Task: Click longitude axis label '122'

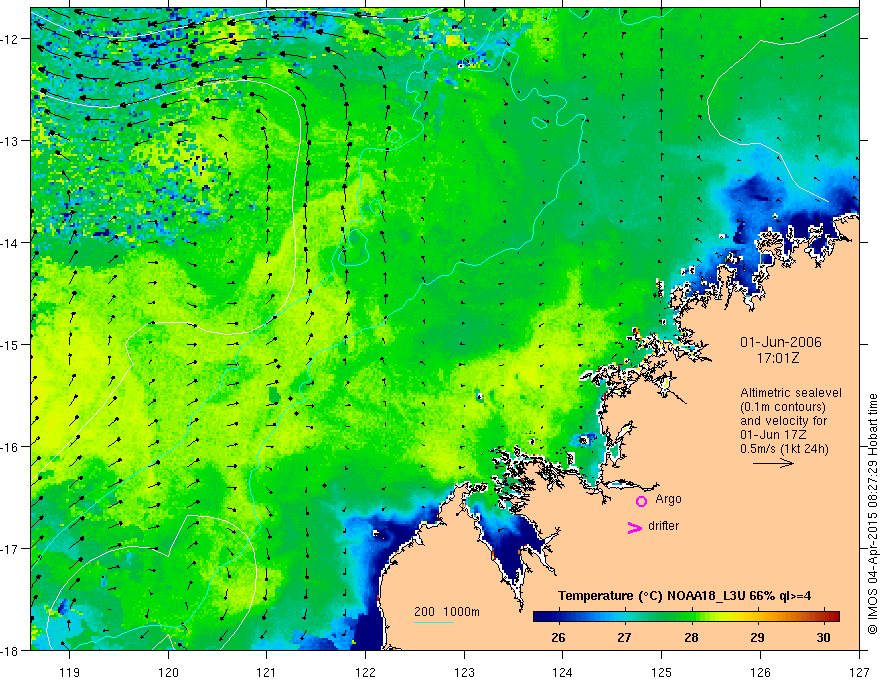Action: tap(365, 672)
